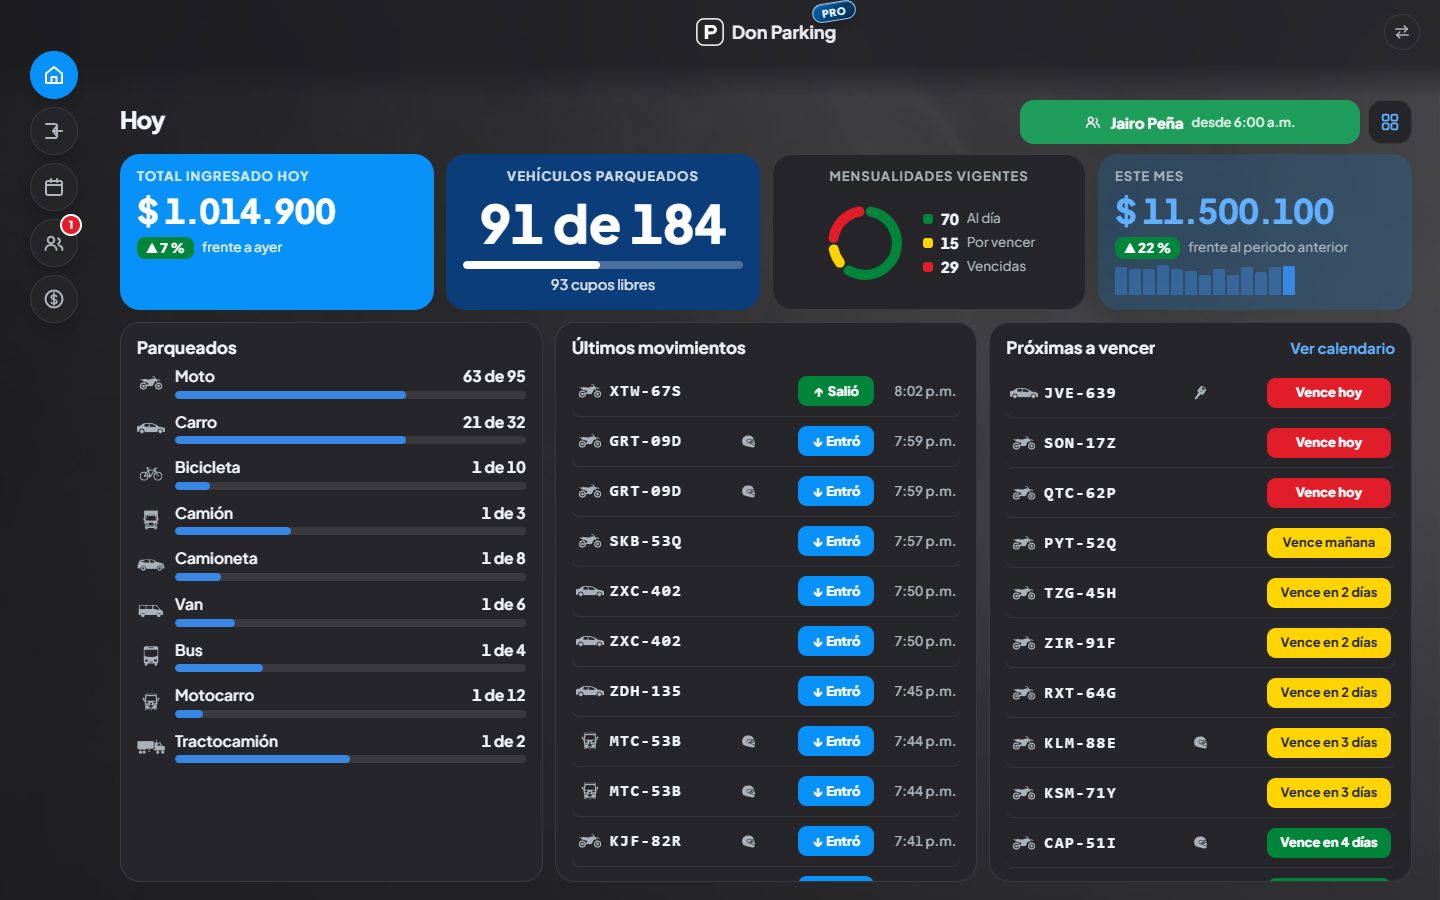Click the Moto occupancy progress bar
This screenshot has height=900, width=1440.
350,395
